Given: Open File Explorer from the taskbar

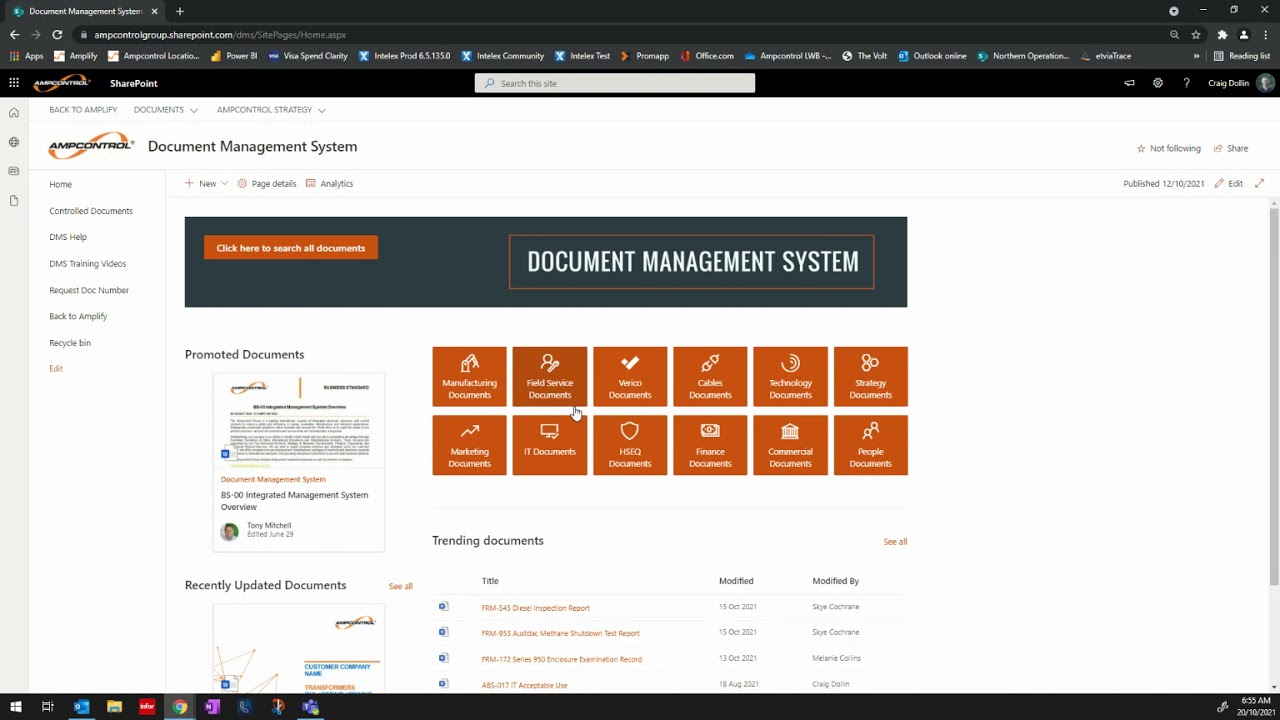Looking at the screenshot, I should click(114, 707).
